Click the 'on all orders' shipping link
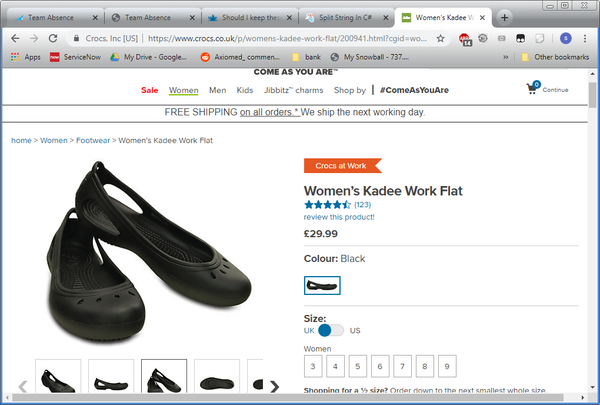The image size is (600, 405). pos(269,112)
